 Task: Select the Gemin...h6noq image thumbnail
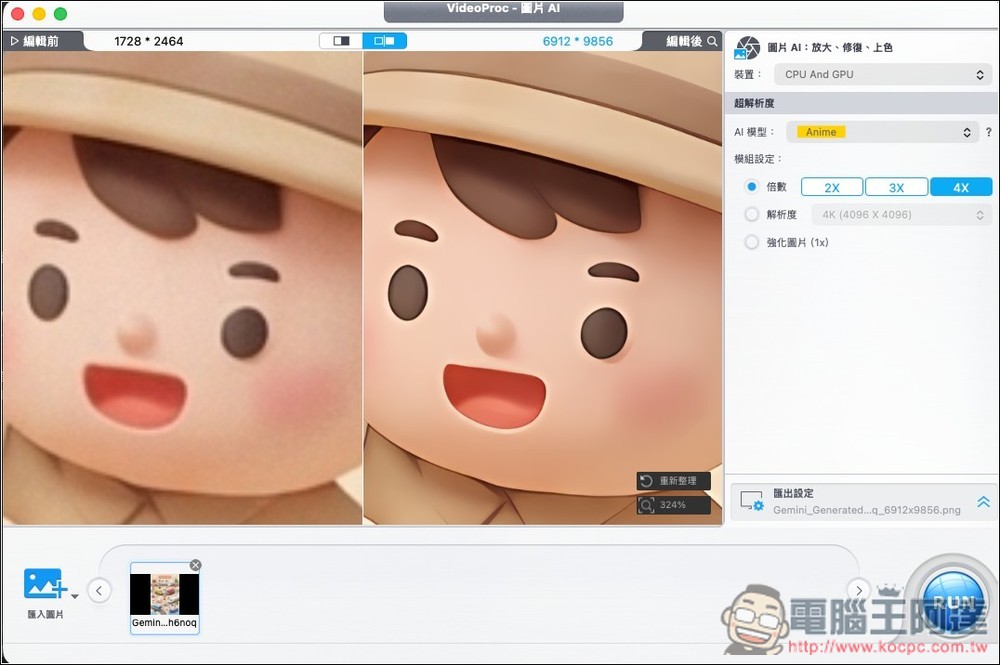click(164, 597)
